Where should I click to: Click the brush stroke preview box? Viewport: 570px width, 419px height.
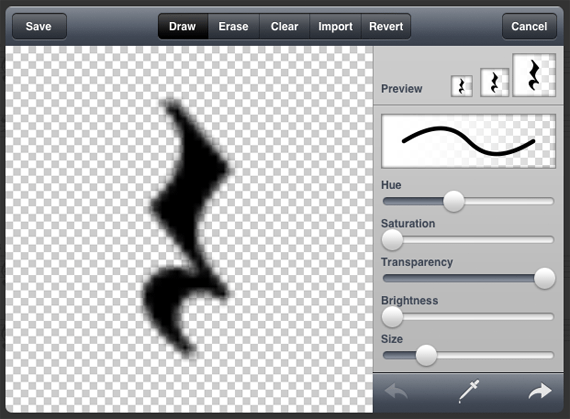click(468, 141)
